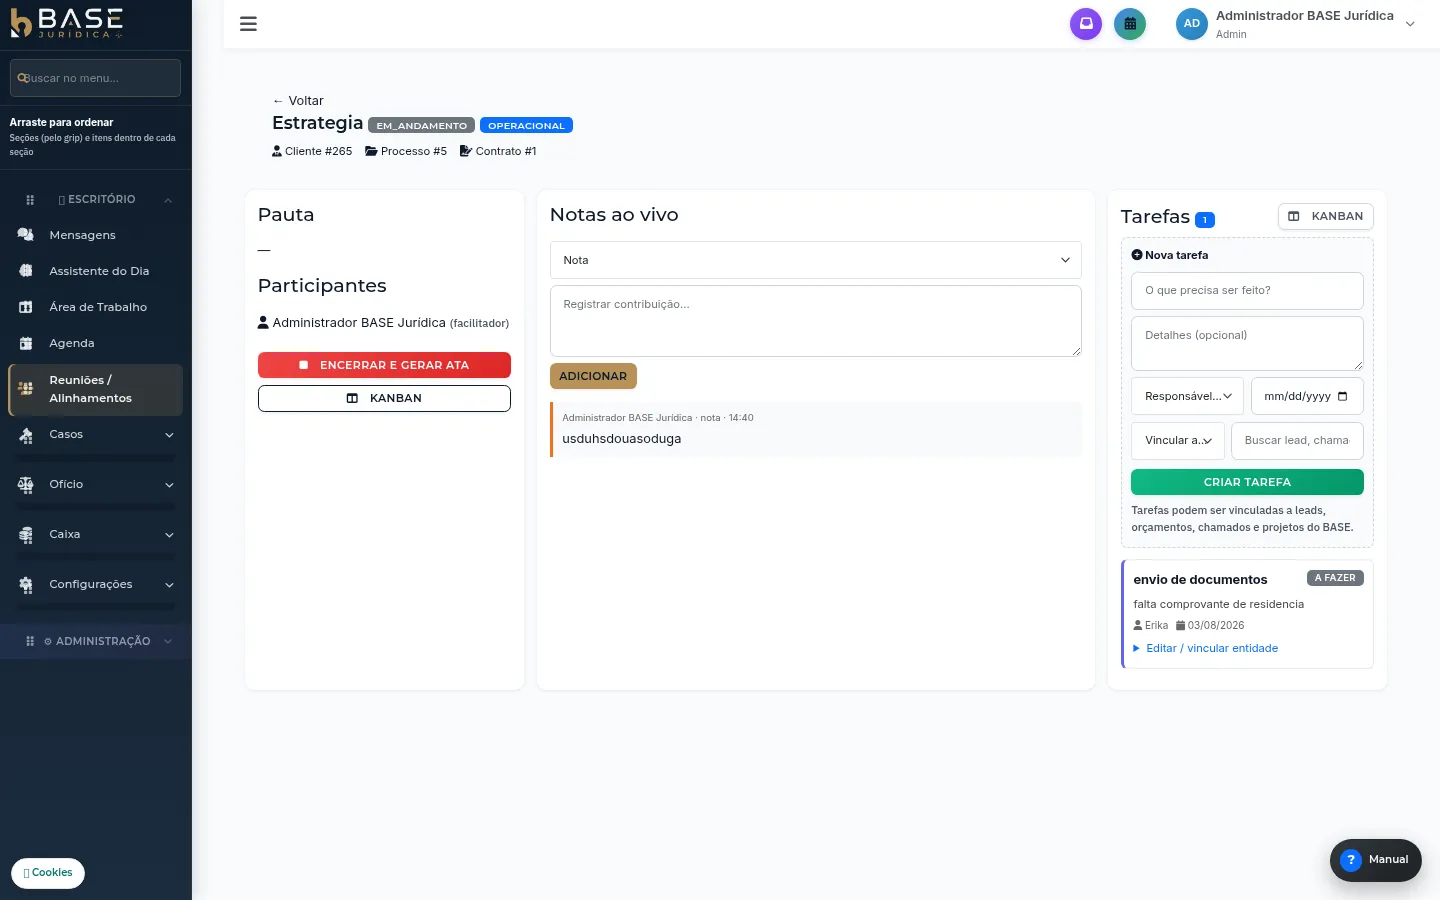Click the green CRIAR TAREFA button
The width and height of the screenshot is (1440, 900).
[x=1247, y=482]
